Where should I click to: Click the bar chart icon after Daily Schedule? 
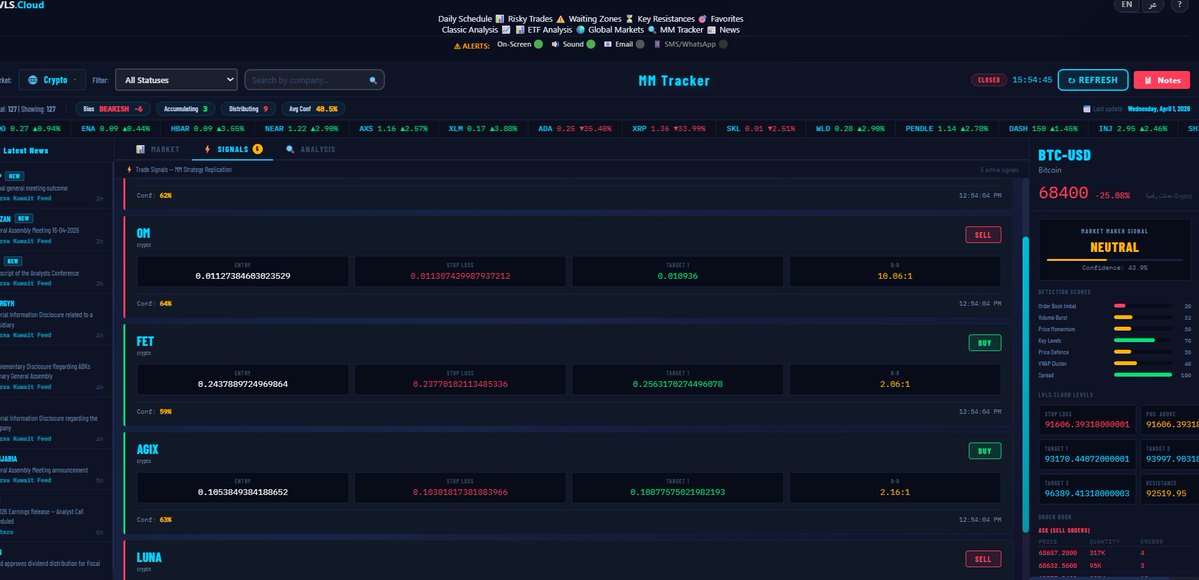pos(499,19)
